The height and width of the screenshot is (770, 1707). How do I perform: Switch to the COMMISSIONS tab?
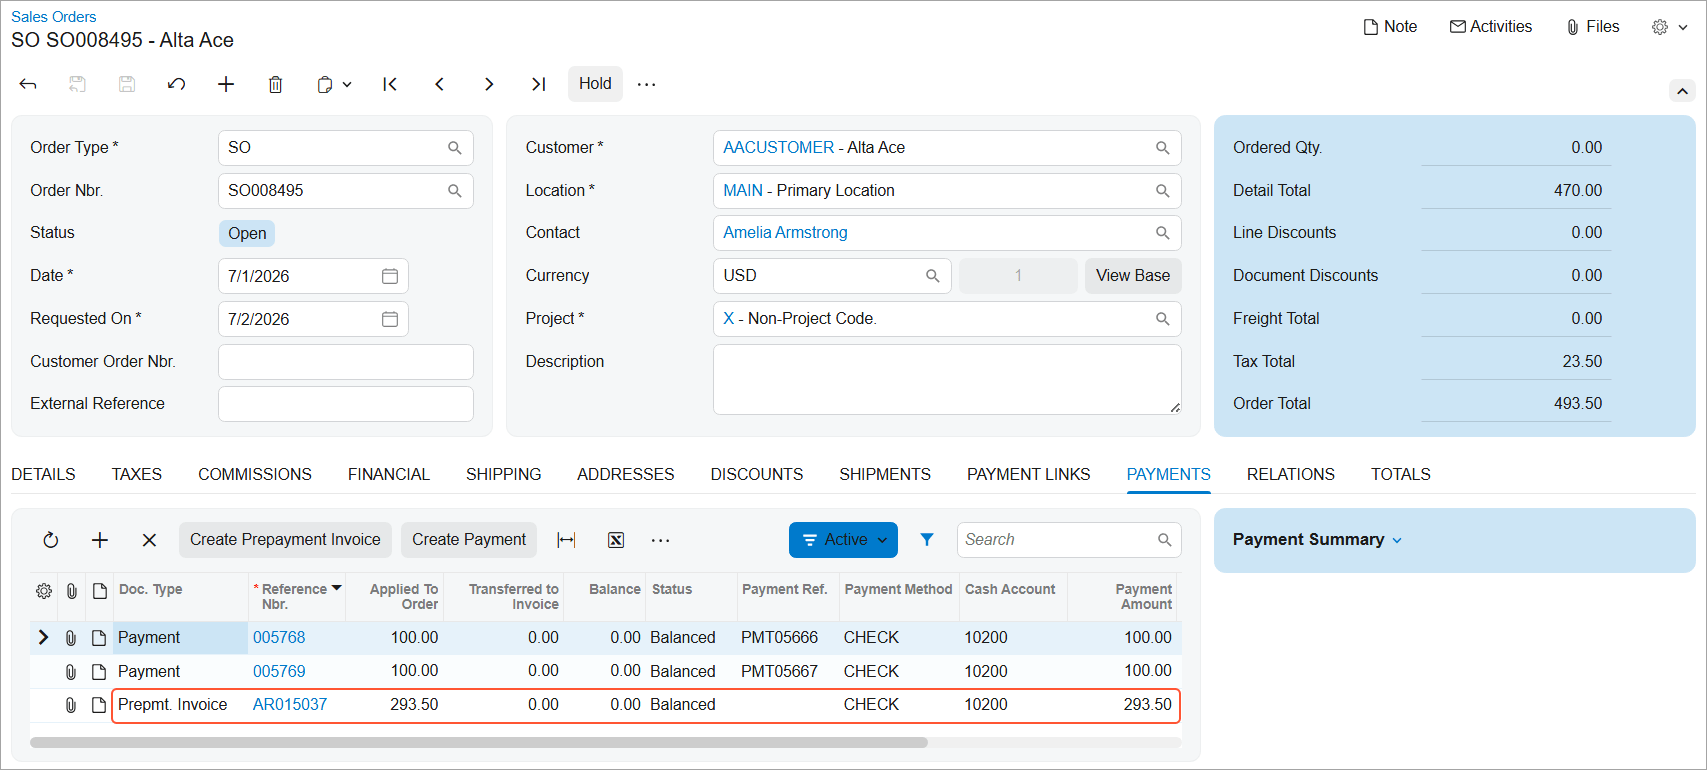coord(255,474)
